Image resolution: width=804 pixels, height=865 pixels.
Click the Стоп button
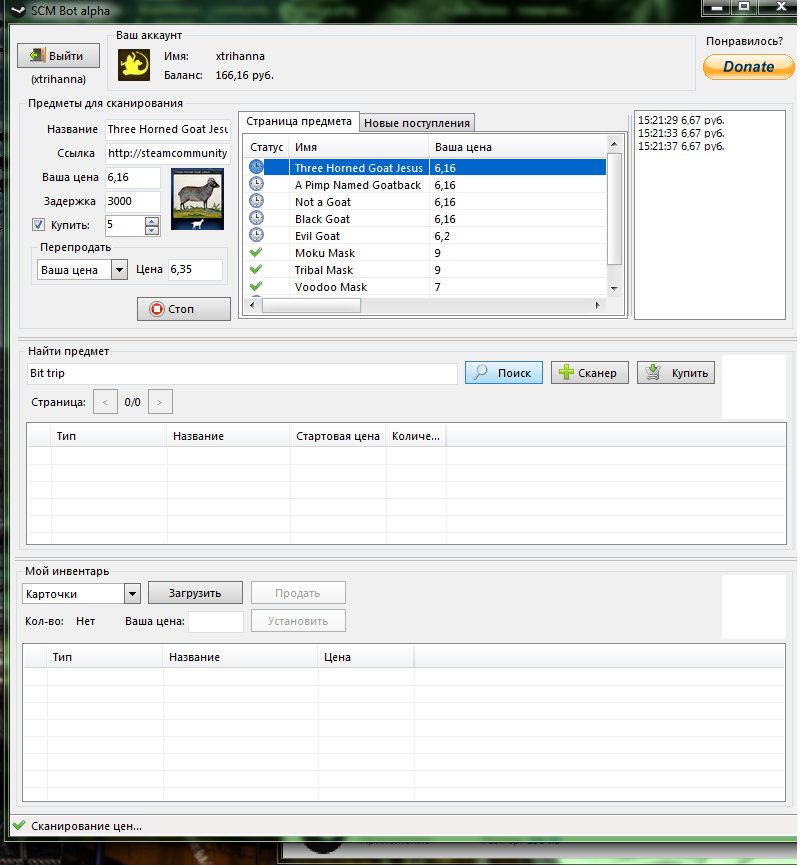tap(184, 309)
